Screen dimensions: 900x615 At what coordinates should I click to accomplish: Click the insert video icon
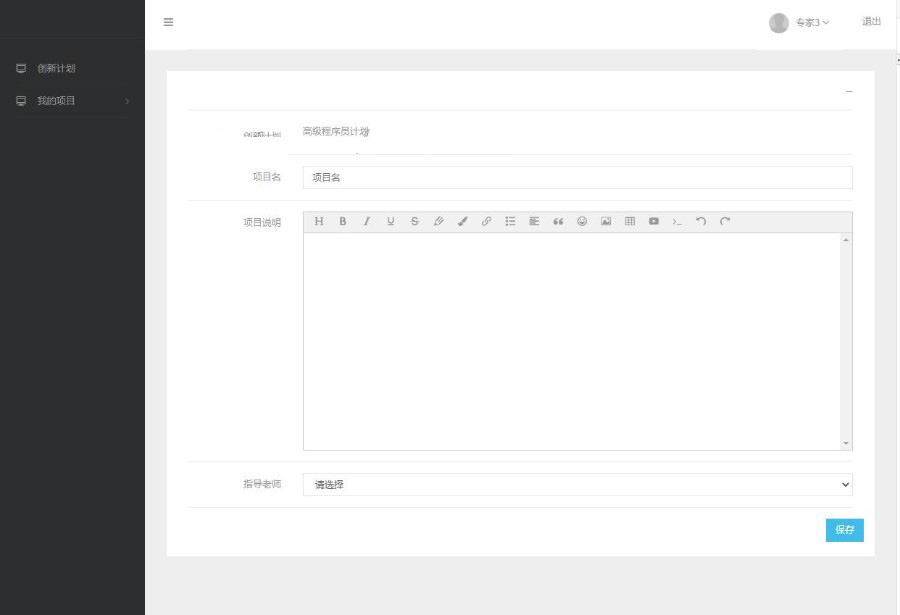[654, 222]
